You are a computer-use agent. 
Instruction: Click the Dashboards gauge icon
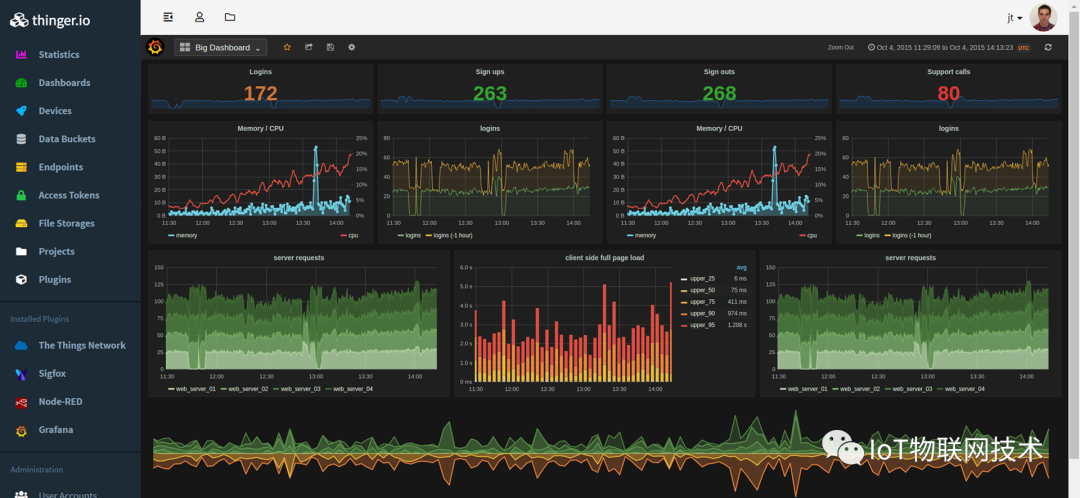pos(21,83)
